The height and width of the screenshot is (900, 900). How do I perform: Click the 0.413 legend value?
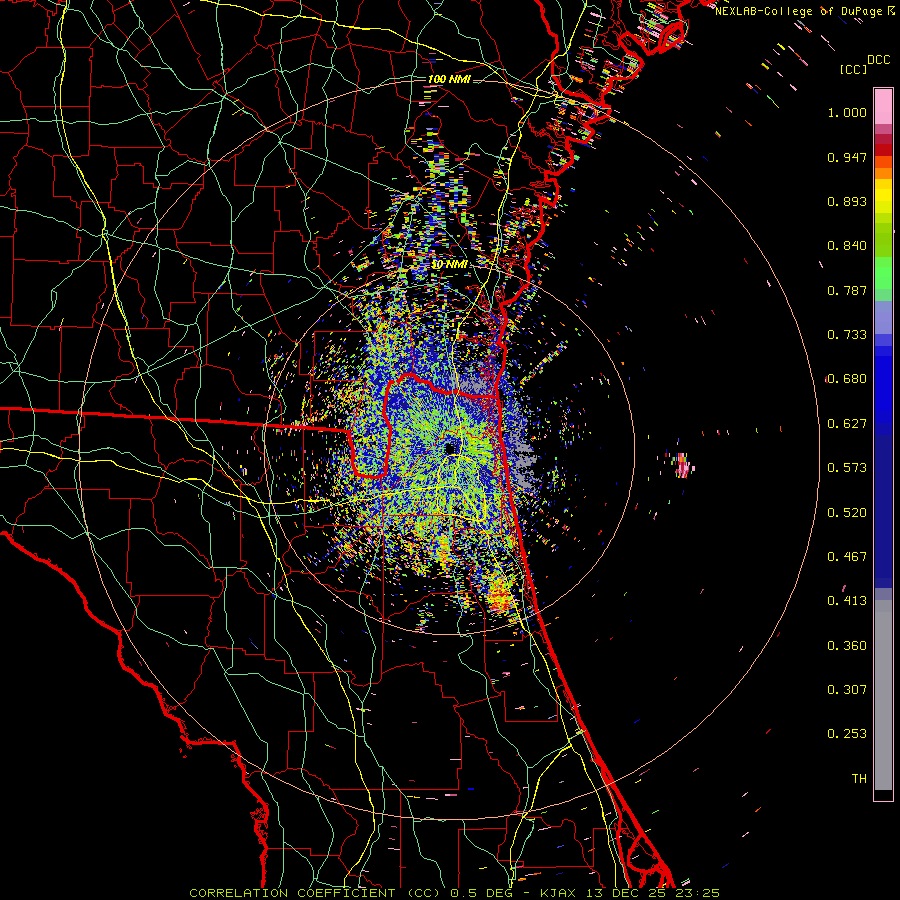pyautogui.click(x=847, y=601)
